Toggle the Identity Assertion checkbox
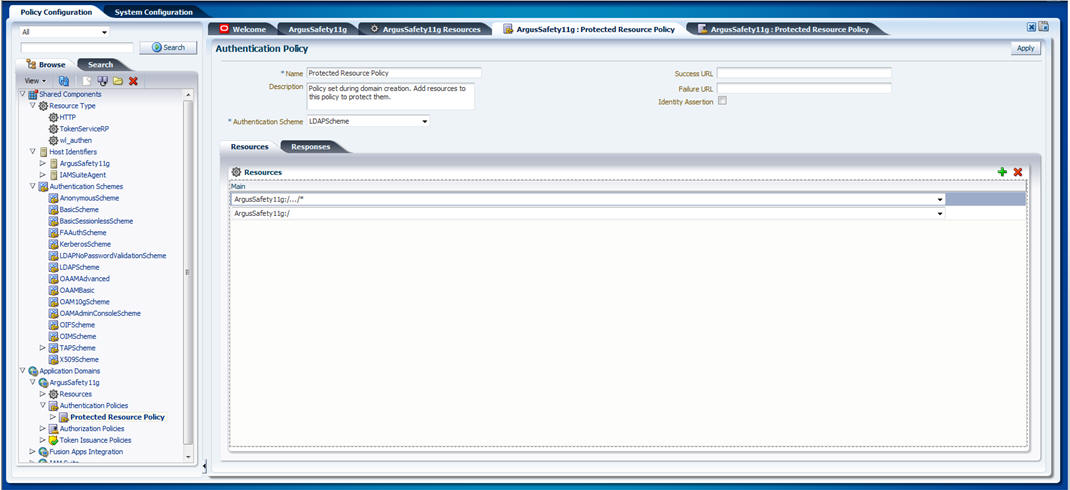Image resolution: width=1070 pixels, height=490 pixels. point(723,101)
